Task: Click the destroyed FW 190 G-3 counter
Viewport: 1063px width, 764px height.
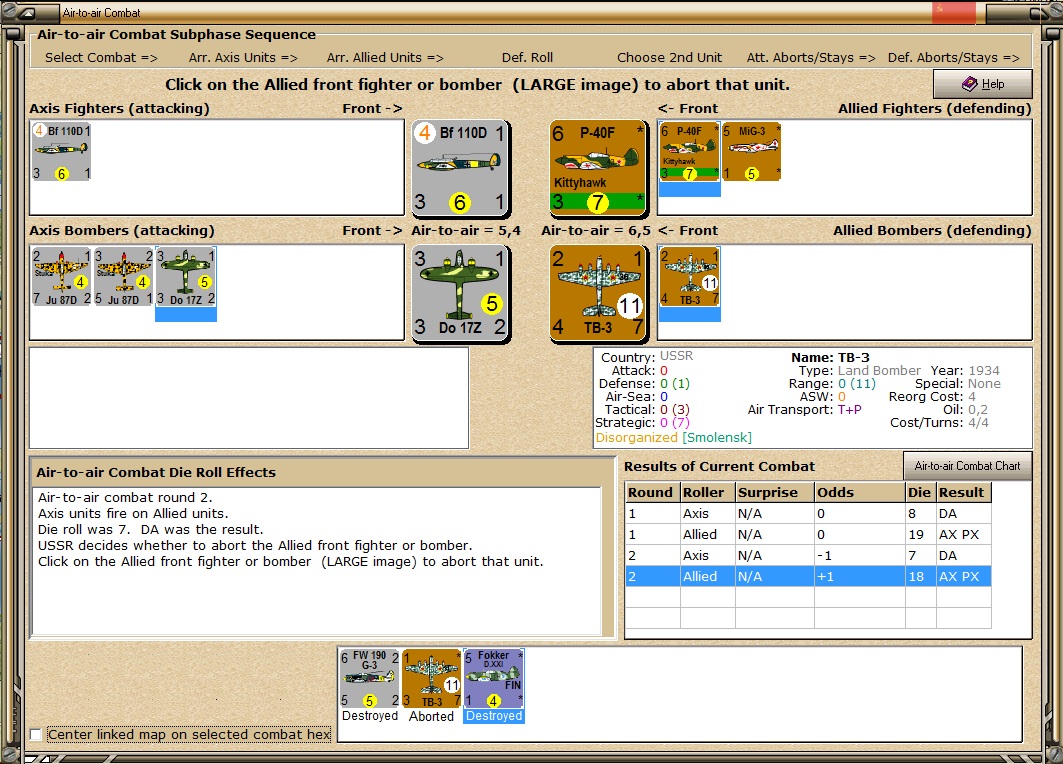Action: coord(370,679)
